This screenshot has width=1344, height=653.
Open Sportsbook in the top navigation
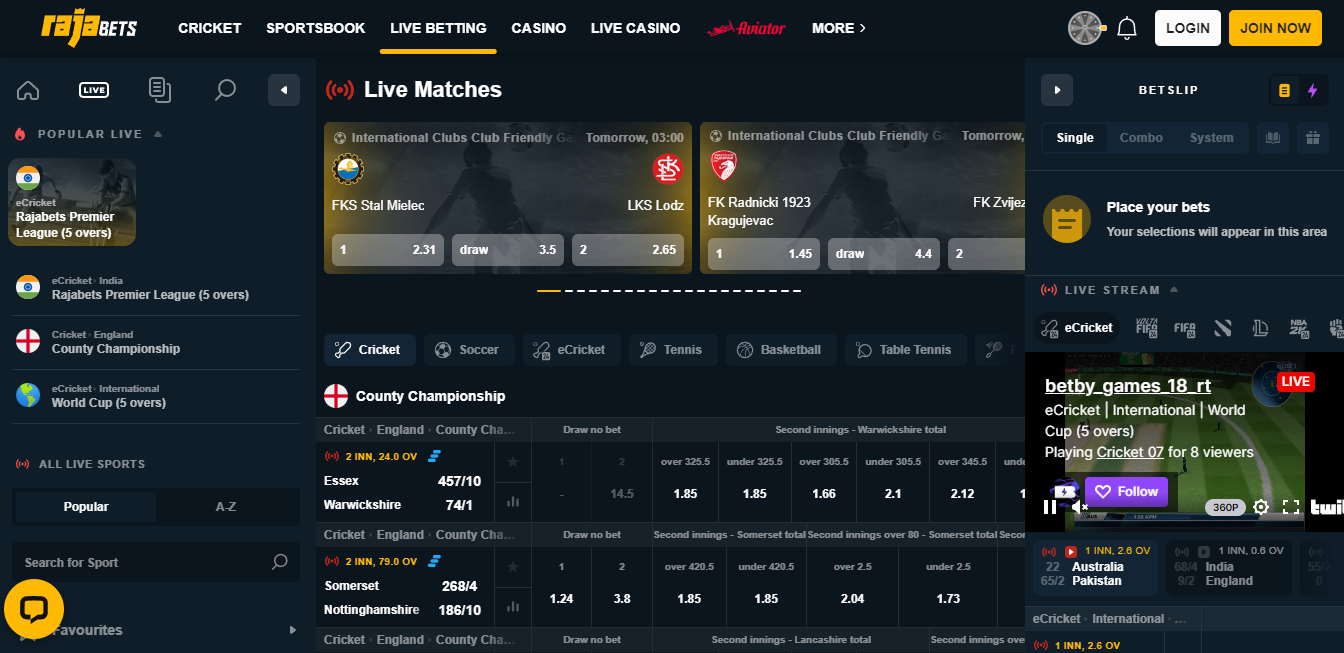(316, 28)
